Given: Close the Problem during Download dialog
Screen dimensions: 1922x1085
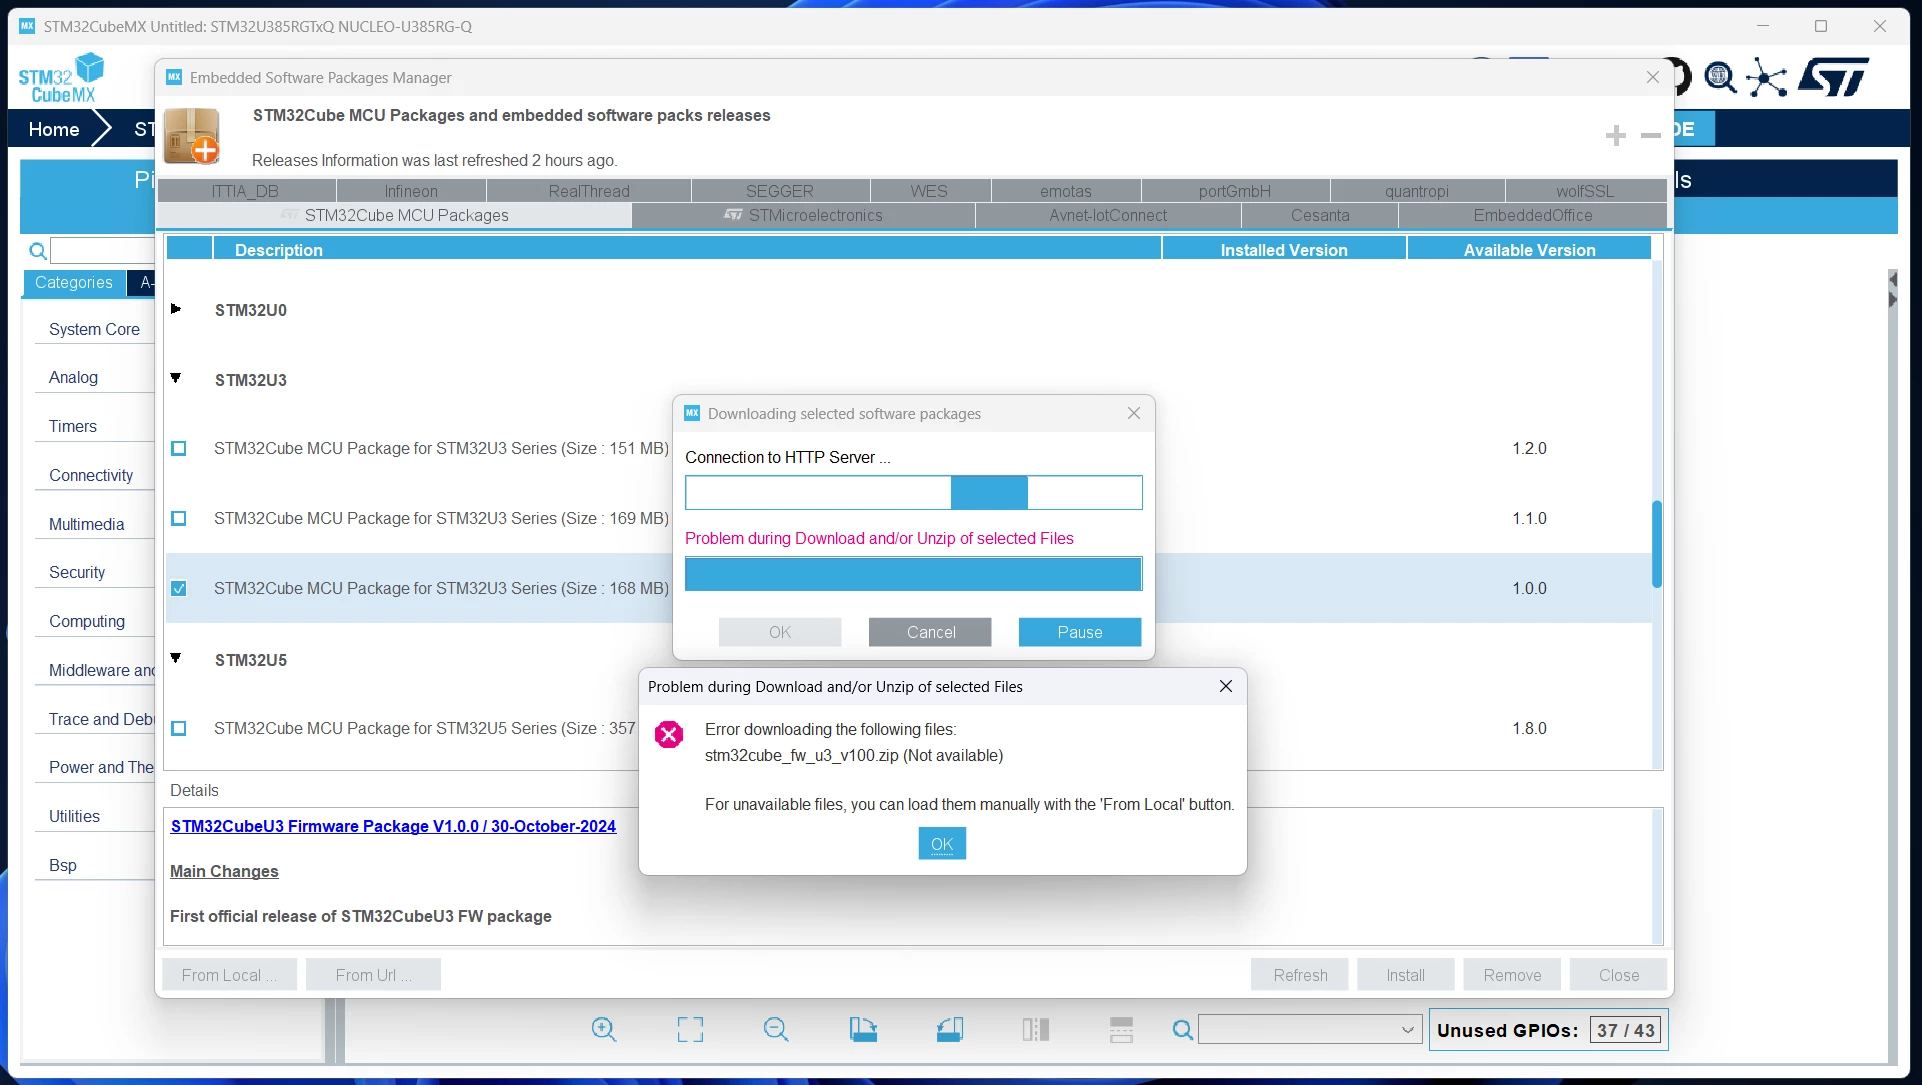Looking at the screenshot, I should tap(1225, 686).
